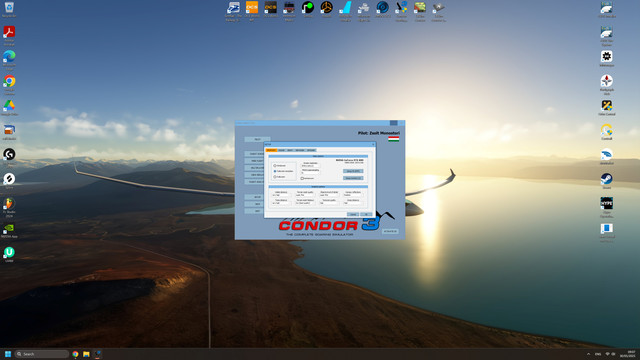This screenshot has height=360, width=640.
Task: Select Fullscreen radio button
Action: pos(275,177)
